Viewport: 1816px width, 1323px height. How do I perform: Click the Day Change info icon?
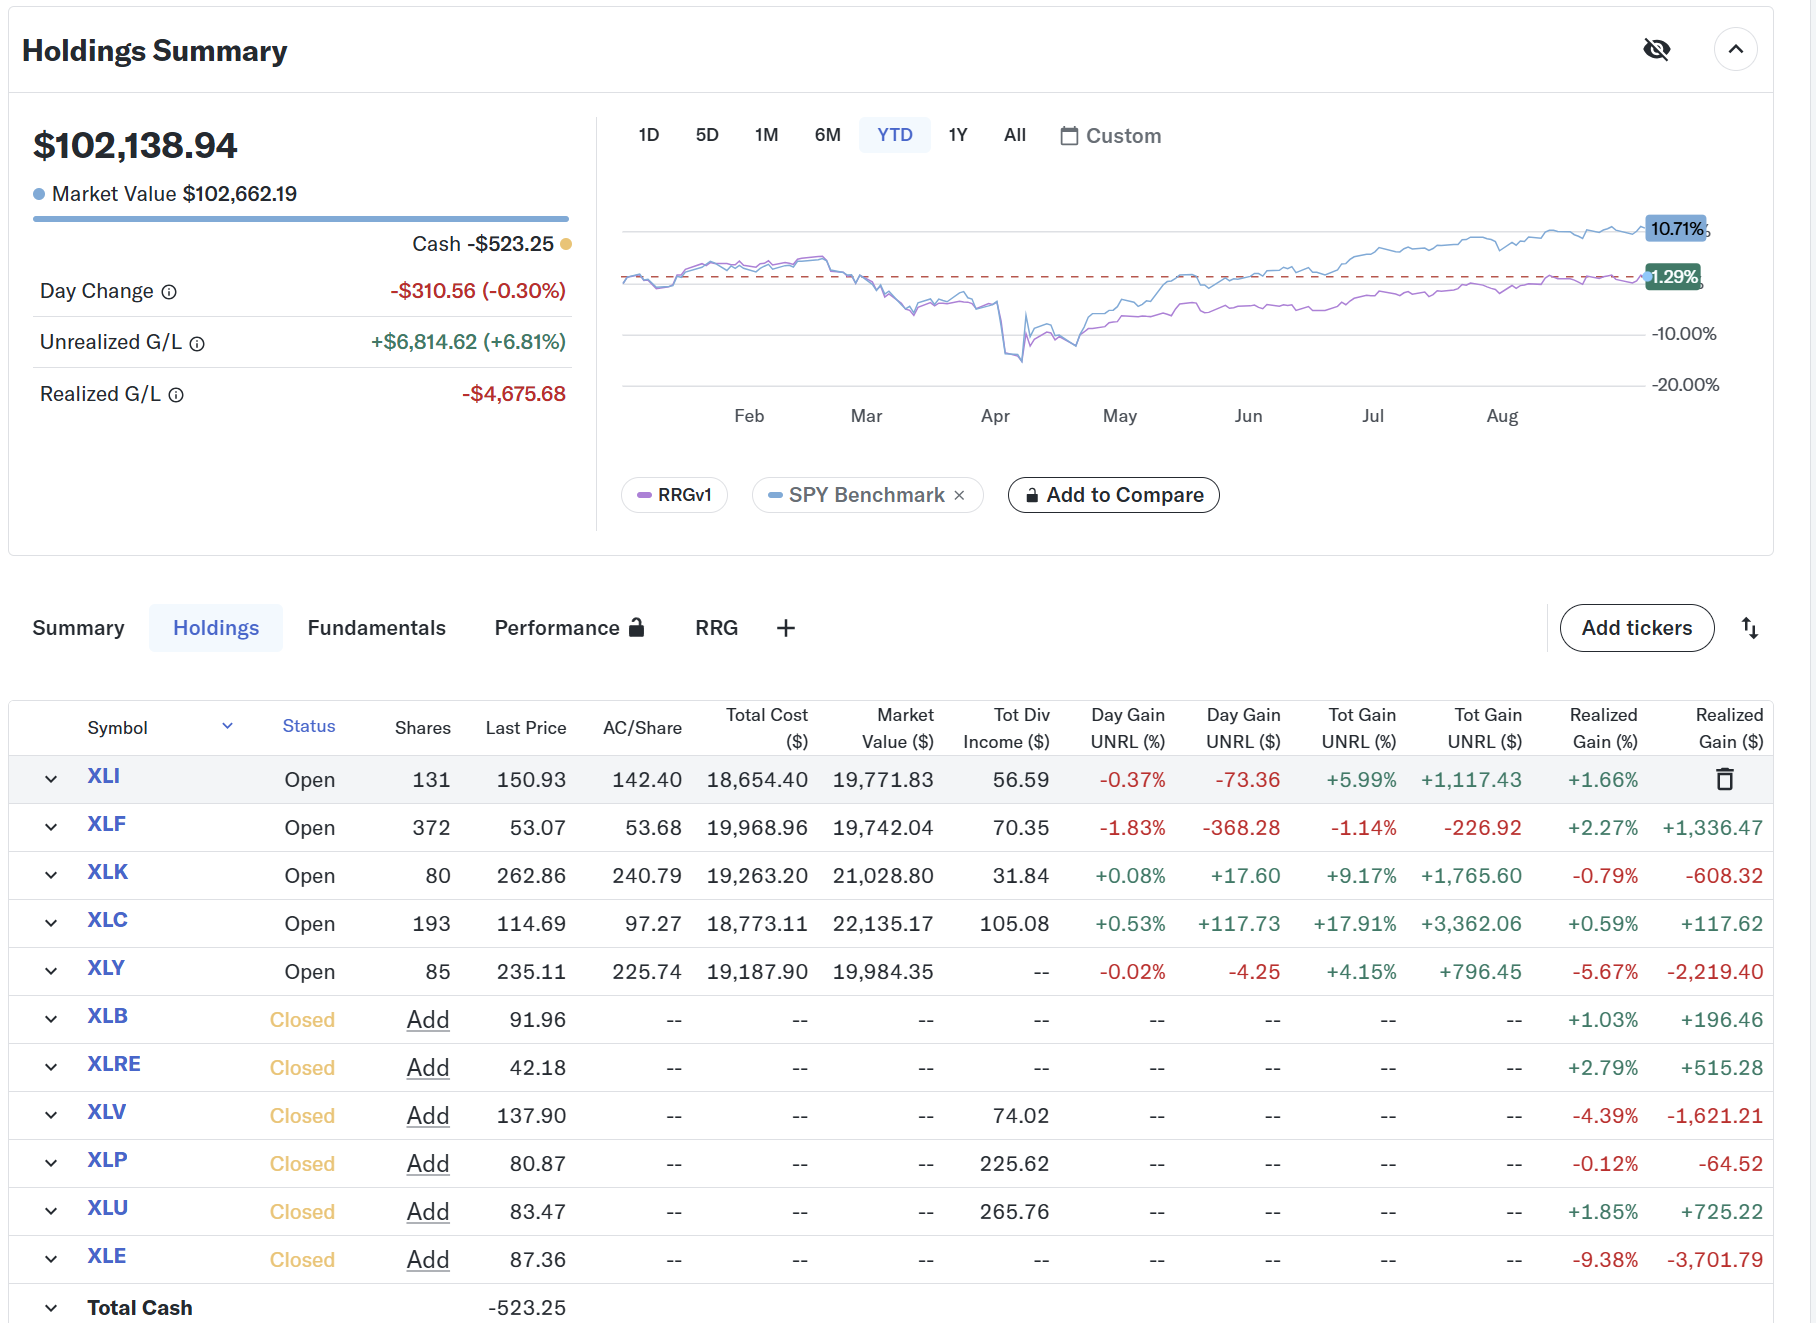click(x=169, y=292)
